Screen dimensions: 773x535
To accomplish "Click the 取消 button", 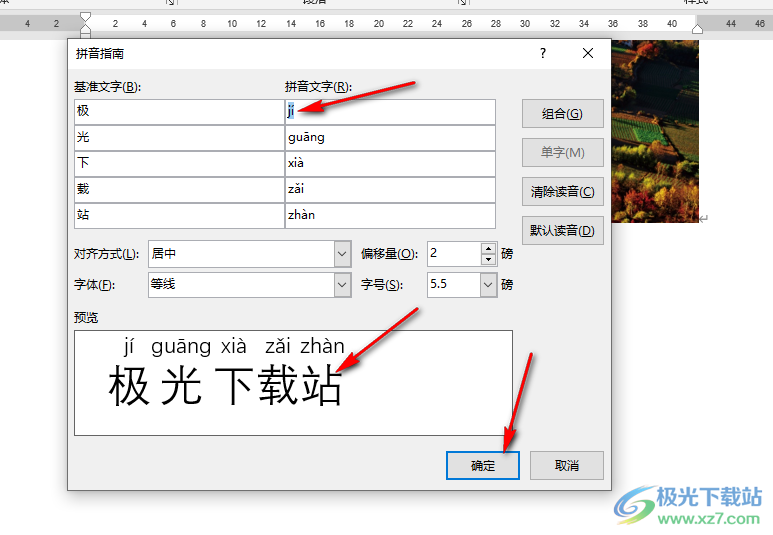I will pos(566,465).
